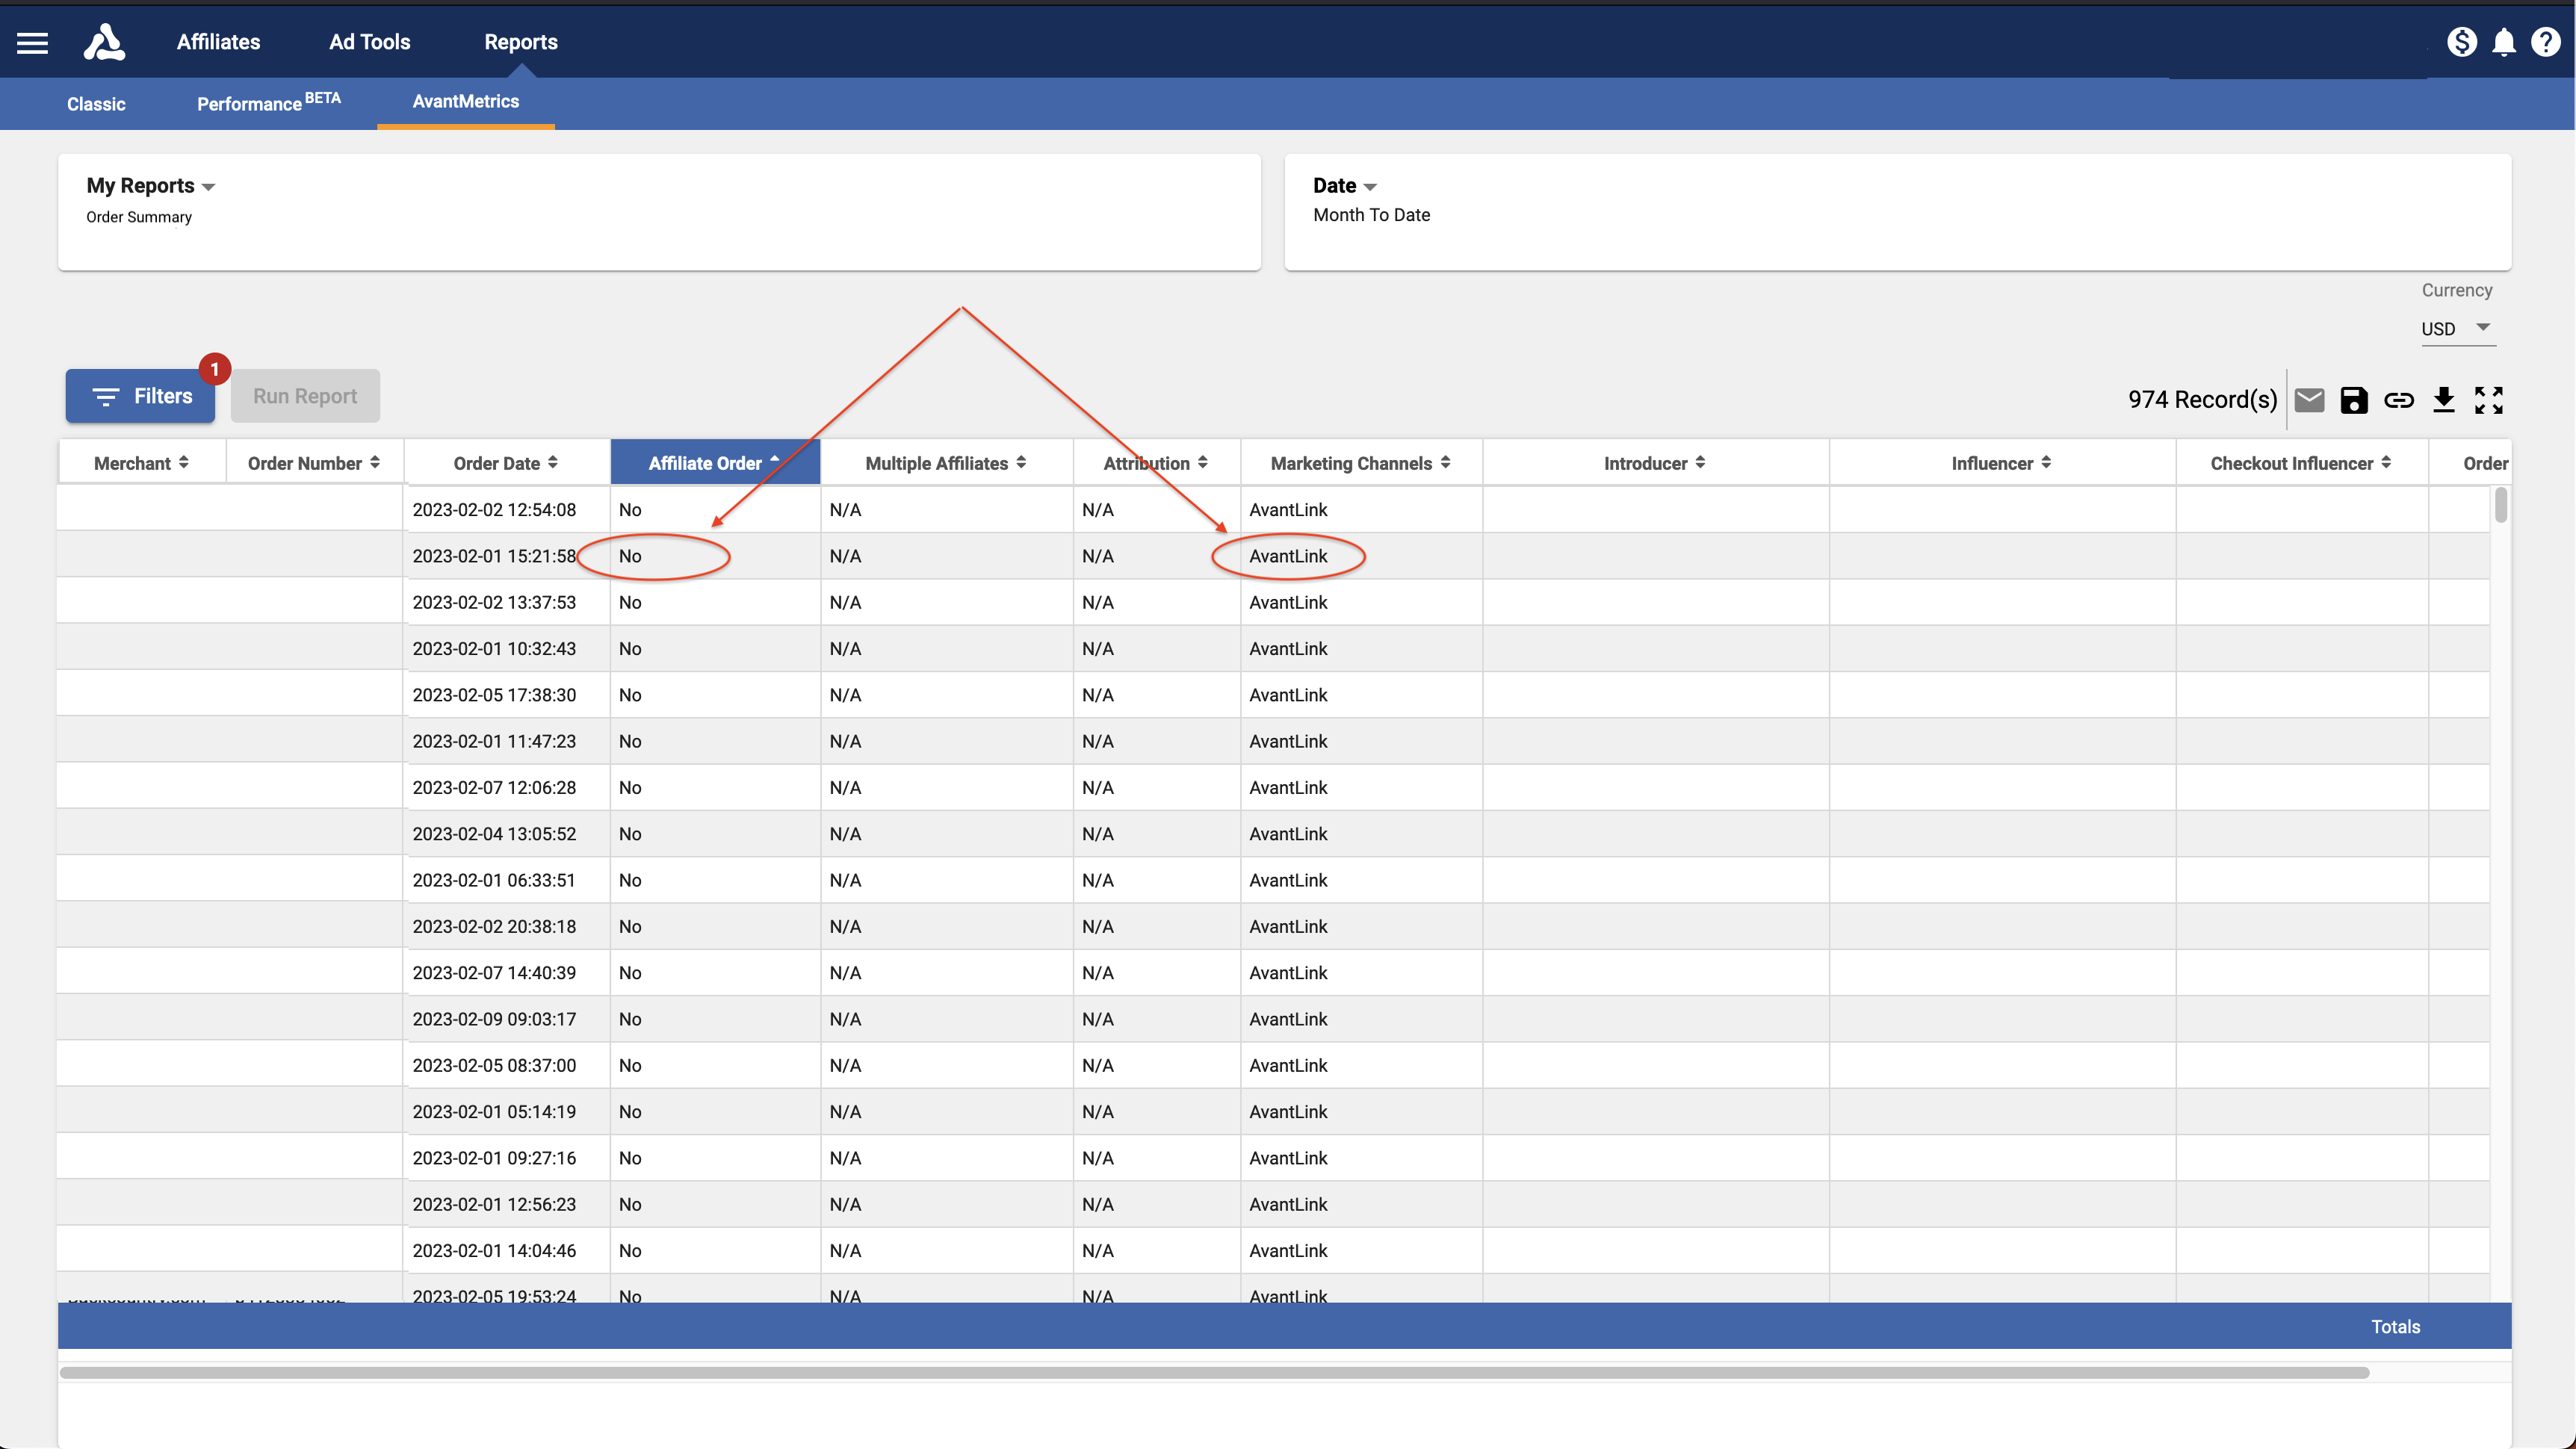Sort by the Order Number column arrows
The height and width of the screenshot is (1449, 2576).
click(x=375, y=462)
